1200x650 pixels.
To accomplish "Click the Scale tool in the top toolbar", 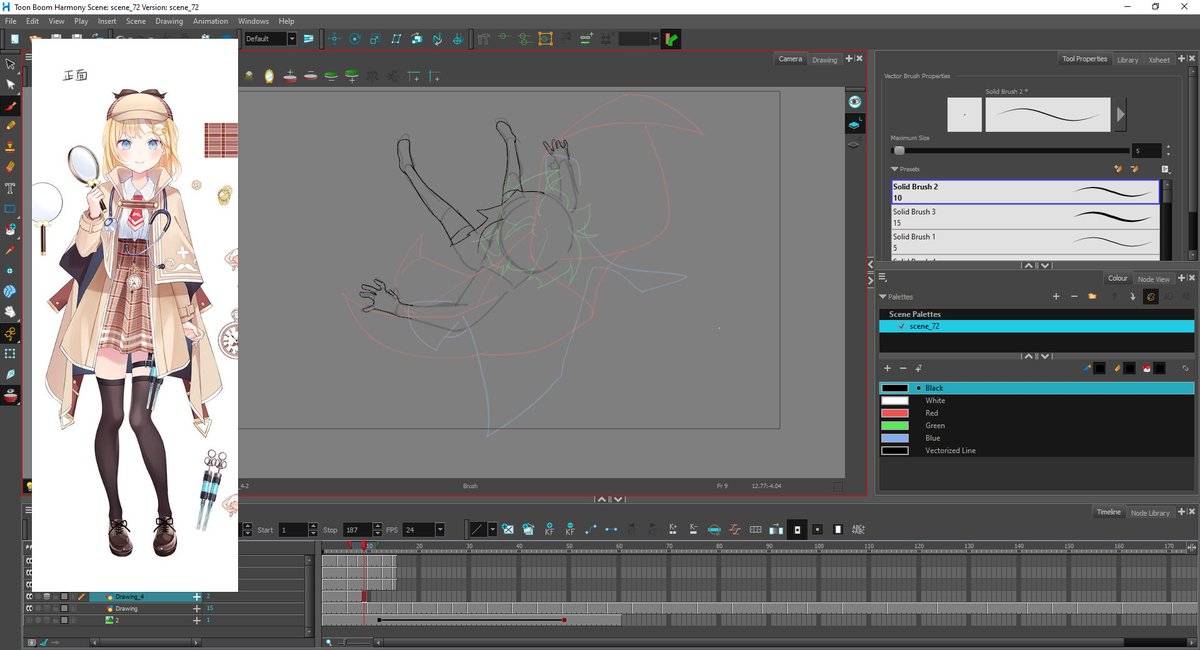I will click(375, 39).
